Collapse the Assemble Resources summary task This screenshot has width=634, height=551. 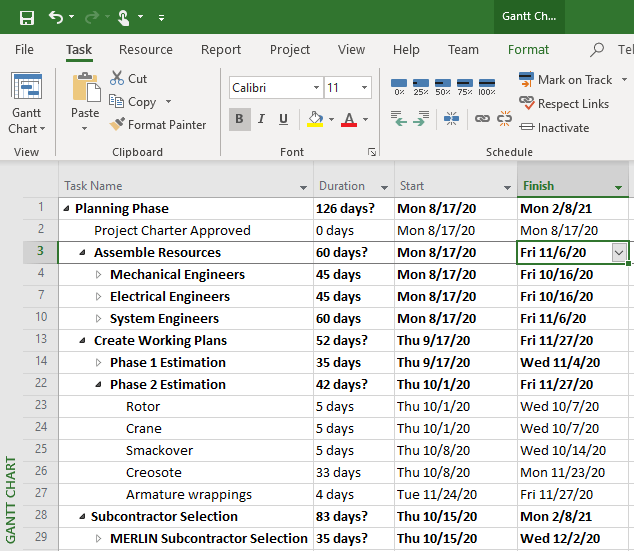[82, 253]
